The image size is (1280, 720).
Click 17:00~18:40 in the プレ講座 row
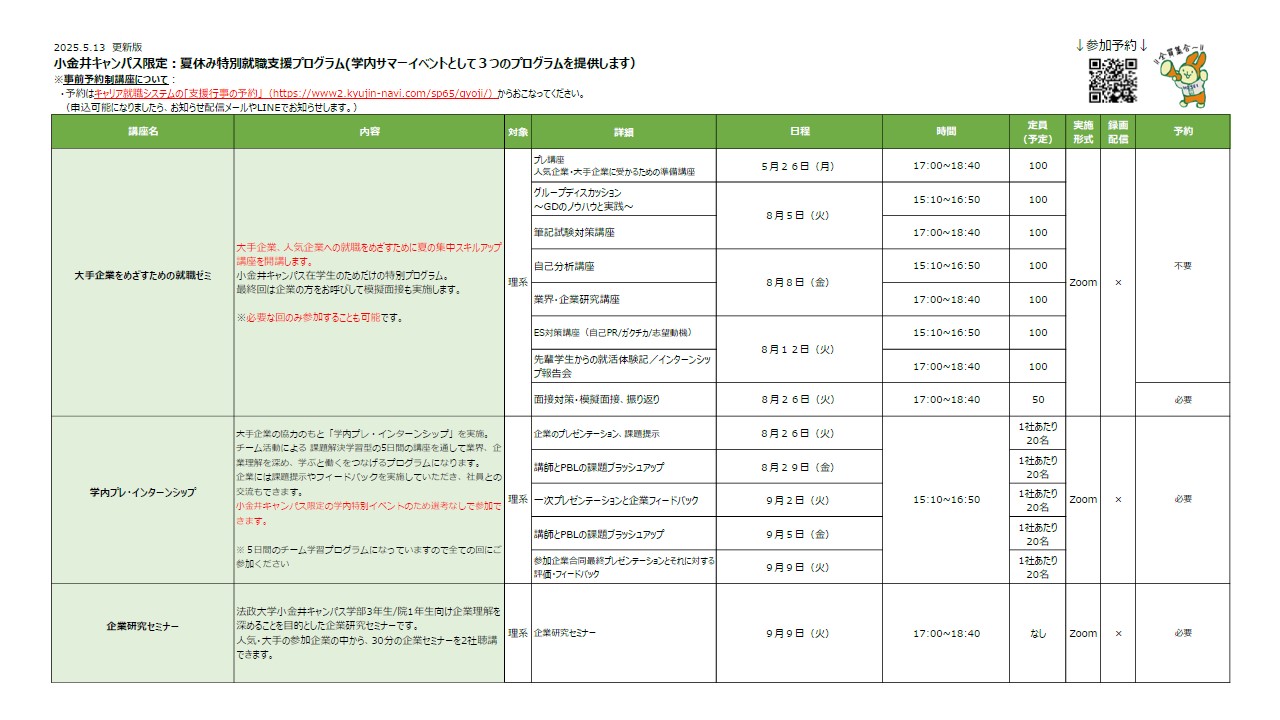pyautogui.click(x=946, y=166)
